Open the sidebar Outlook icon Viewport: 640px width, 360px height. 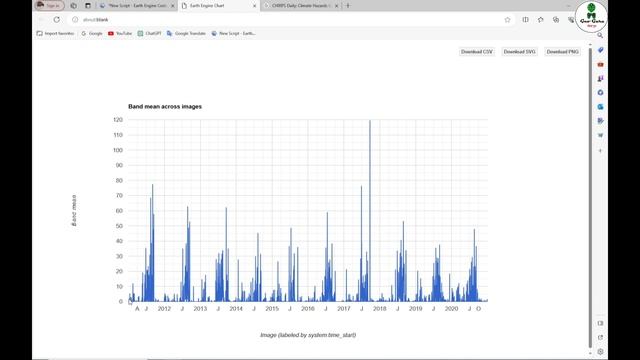point(600,107)
